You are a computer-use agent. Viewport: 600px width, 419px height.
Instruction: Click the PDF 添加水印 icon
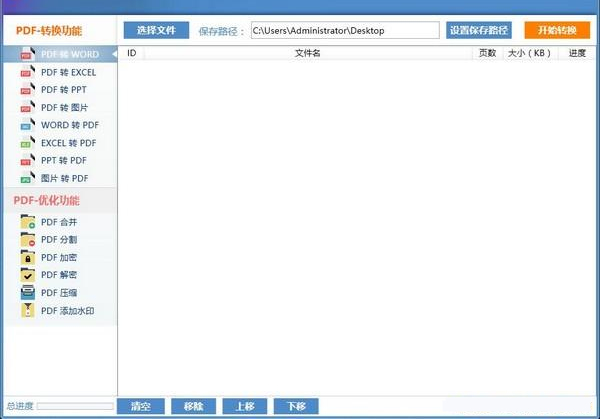click(28, 310)
